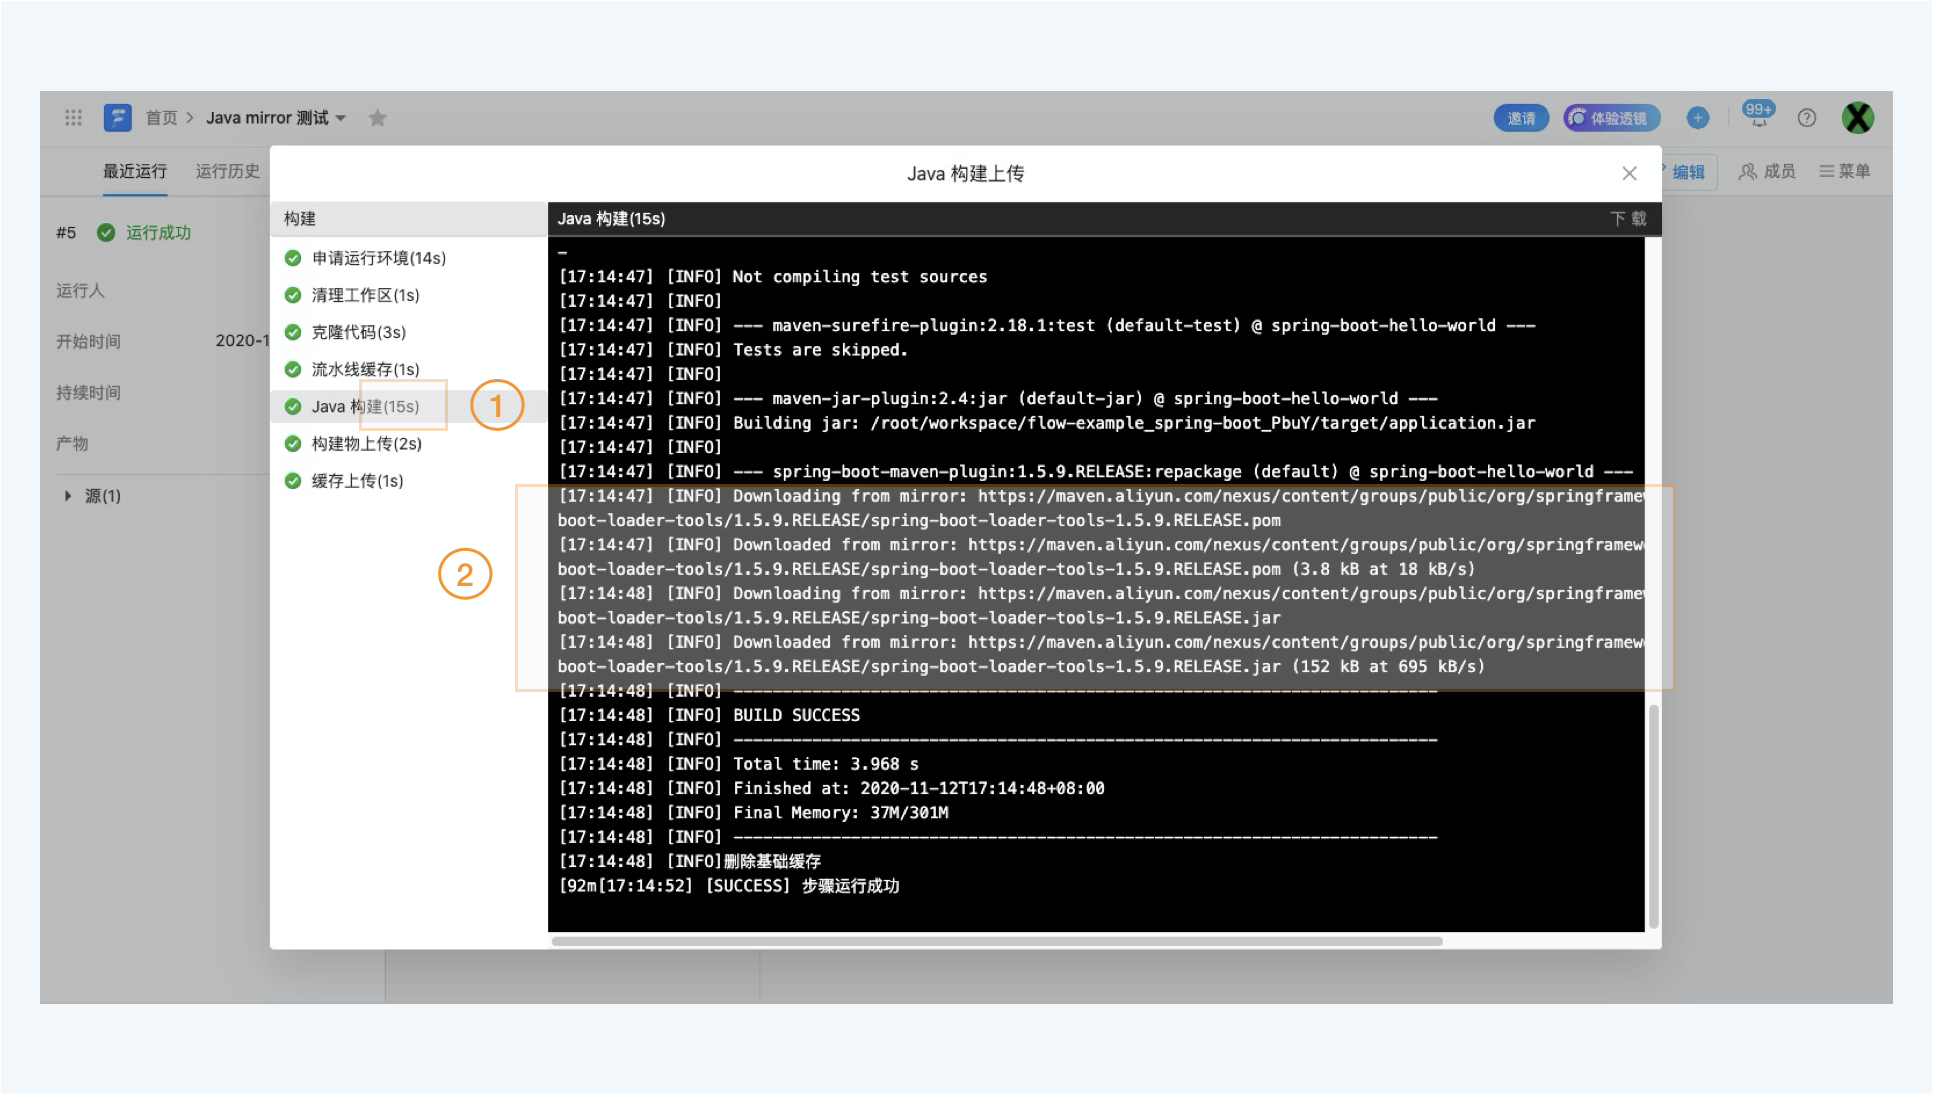1933x1094 pixels.
Task: Click success icon beside 构建物上传
Action: (x=293, y=443)
